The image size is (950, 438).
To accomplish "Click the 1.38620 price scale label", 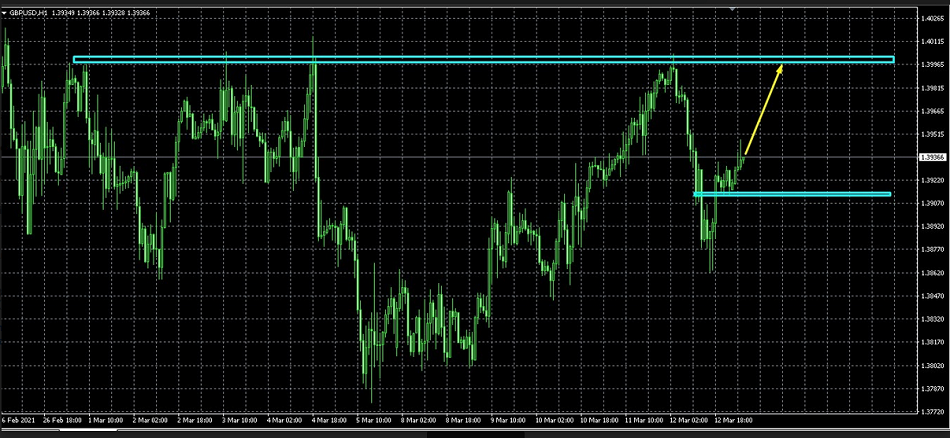I will click(931, 272).
